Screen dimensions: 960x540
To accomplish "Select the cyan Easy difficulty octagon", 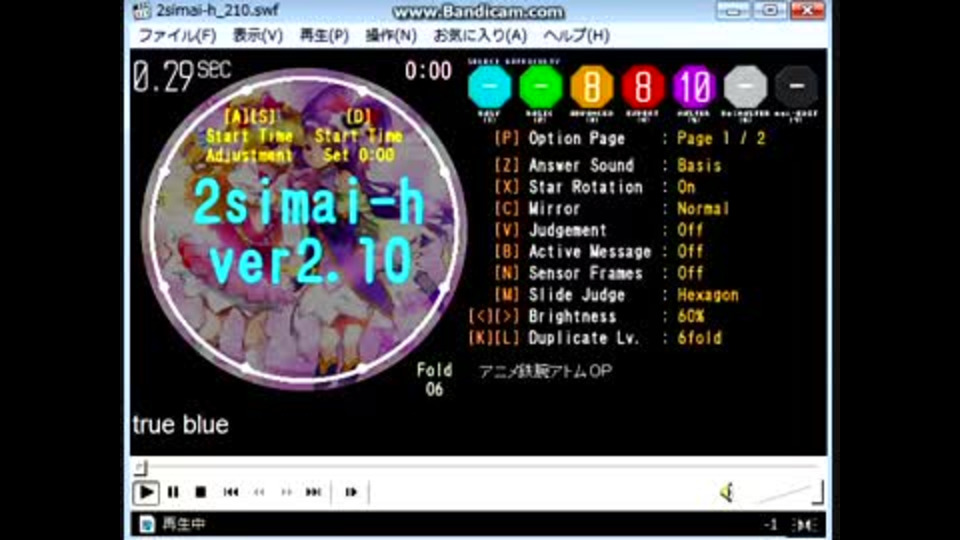I will (490, 87).
